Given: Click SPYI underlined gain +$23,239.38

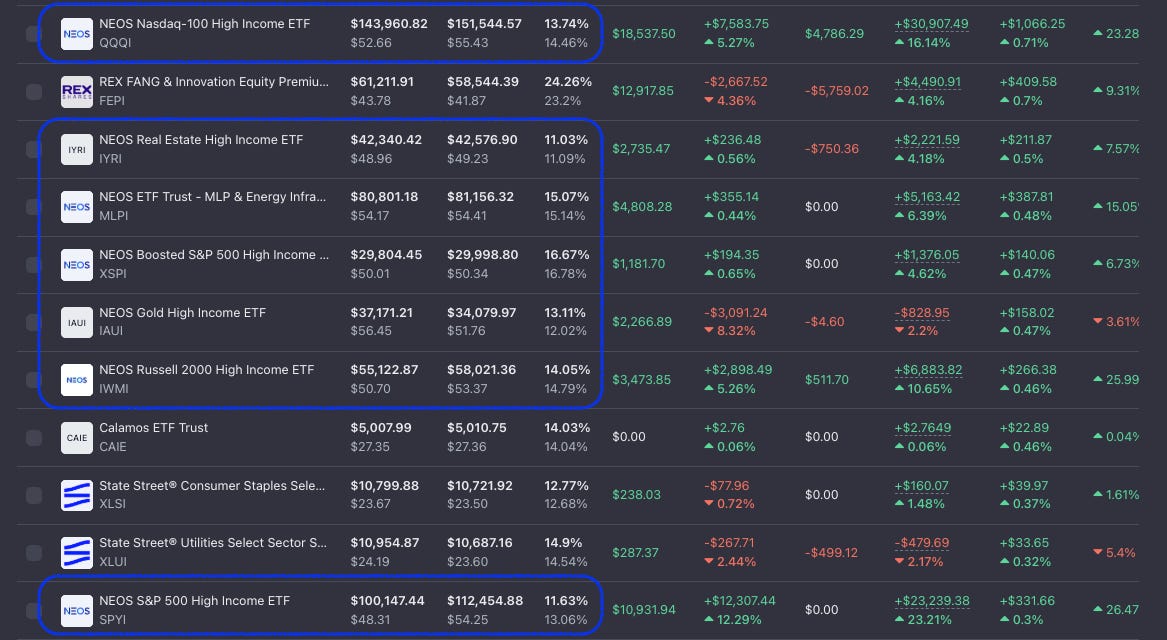Looking at the screenshot, I should [x=929, y=601].
